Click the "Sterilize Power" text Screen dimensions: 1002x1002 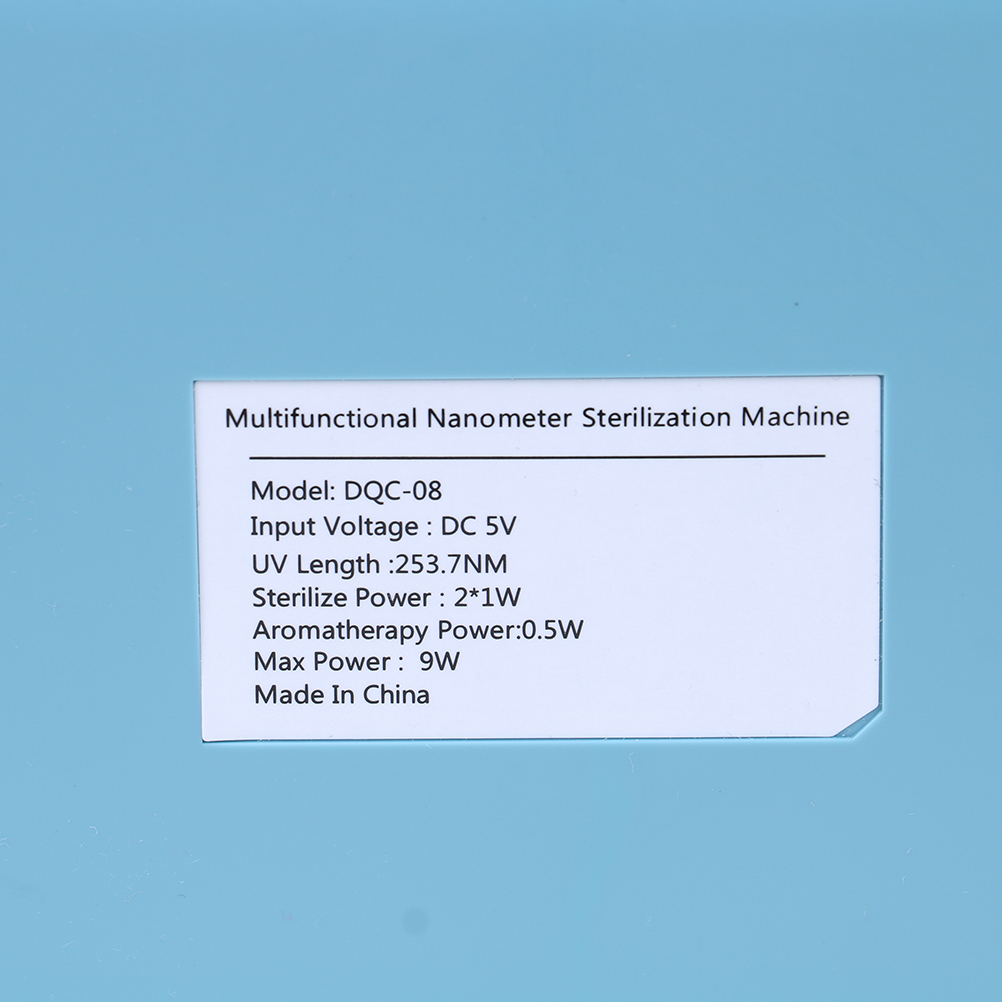coord(341,598)
